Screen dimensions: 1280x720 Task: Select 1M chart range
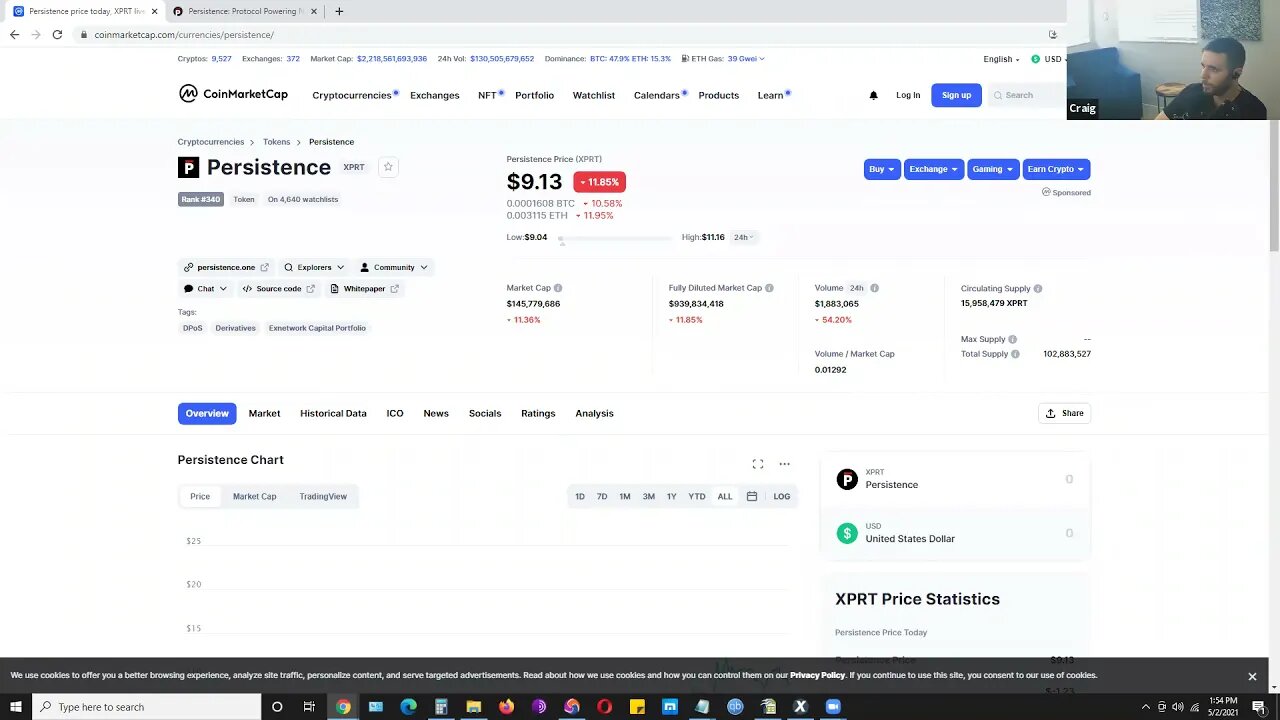[x=625, y=496]
